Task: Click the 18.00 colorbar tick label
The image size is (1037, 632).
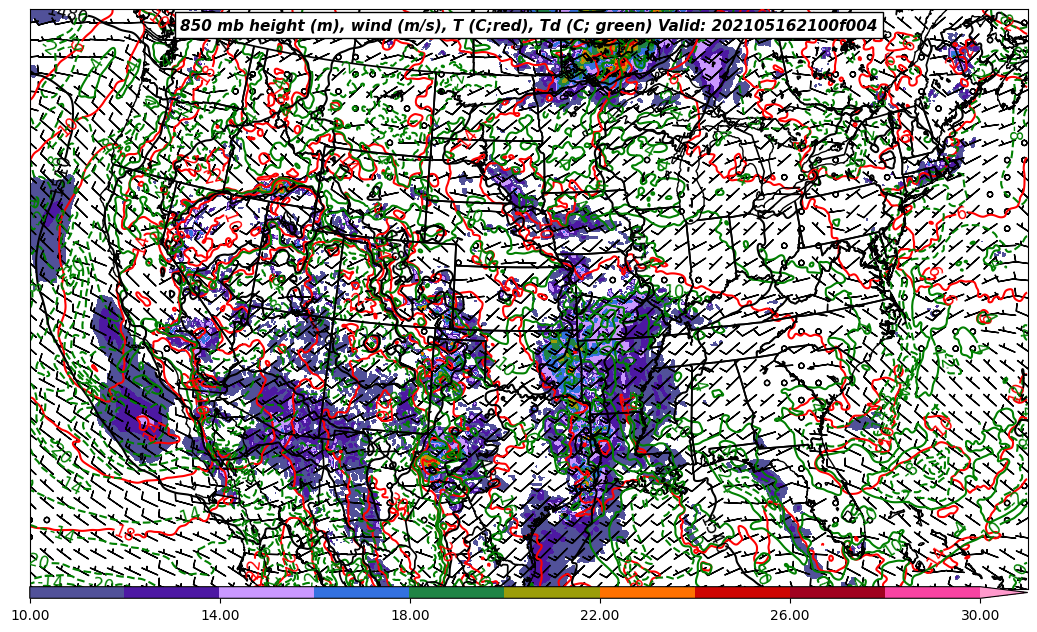Action: point(410,616)
